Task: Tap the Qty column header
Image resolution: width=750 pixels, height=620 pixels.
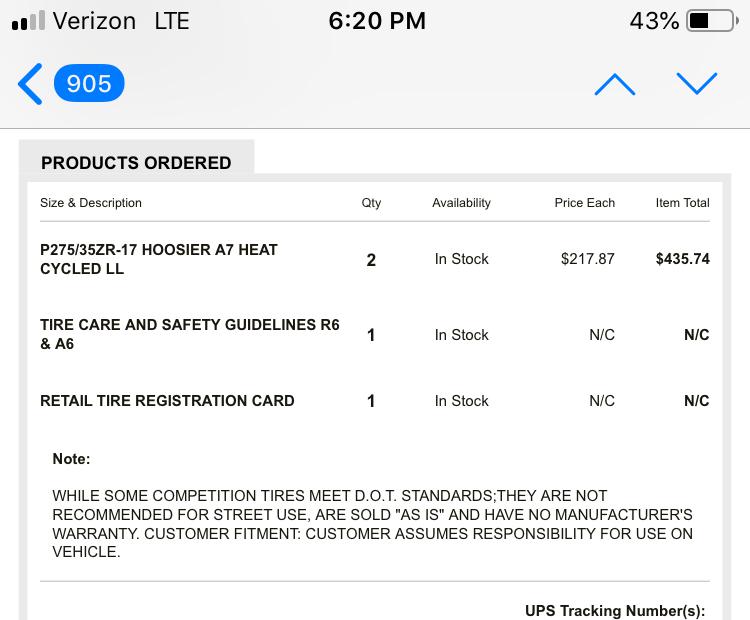Action: [x=371, y=203]
